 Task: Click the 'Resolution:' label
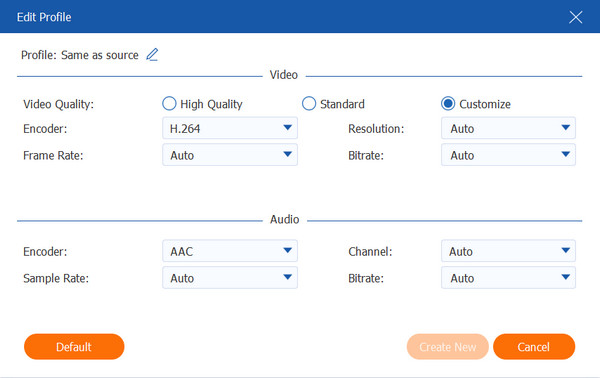pyautogui.click(x=376, y=129)
